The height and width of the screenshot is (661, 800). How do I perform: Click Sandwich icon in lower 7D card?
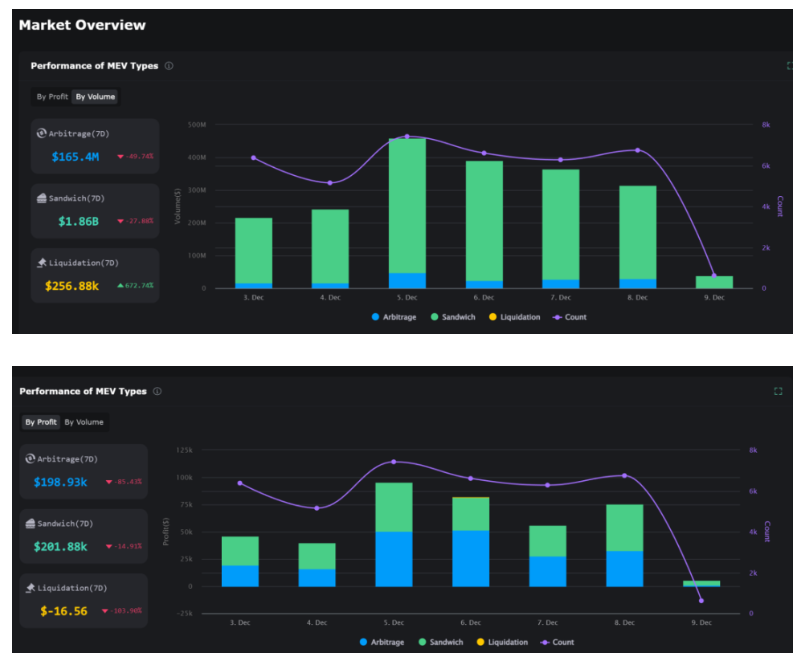pyautogui.click(x=30, y=523)
